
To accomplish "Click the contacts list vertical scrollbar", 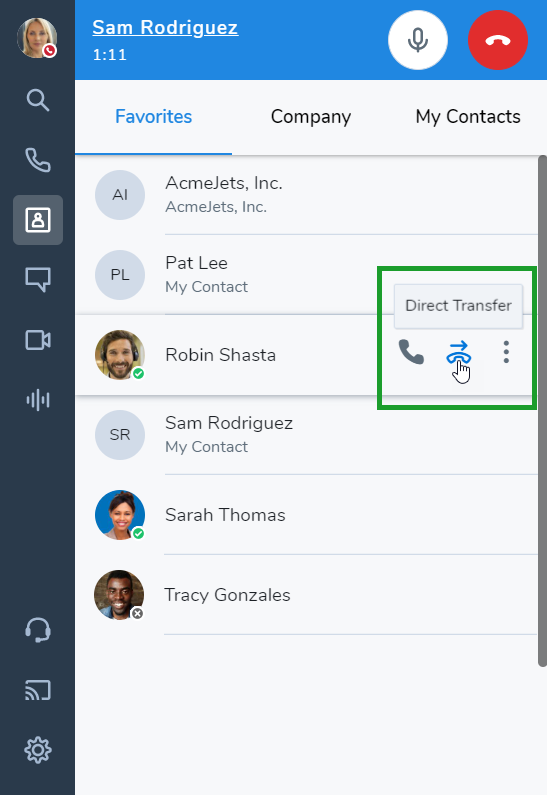I will coord(542,411).
